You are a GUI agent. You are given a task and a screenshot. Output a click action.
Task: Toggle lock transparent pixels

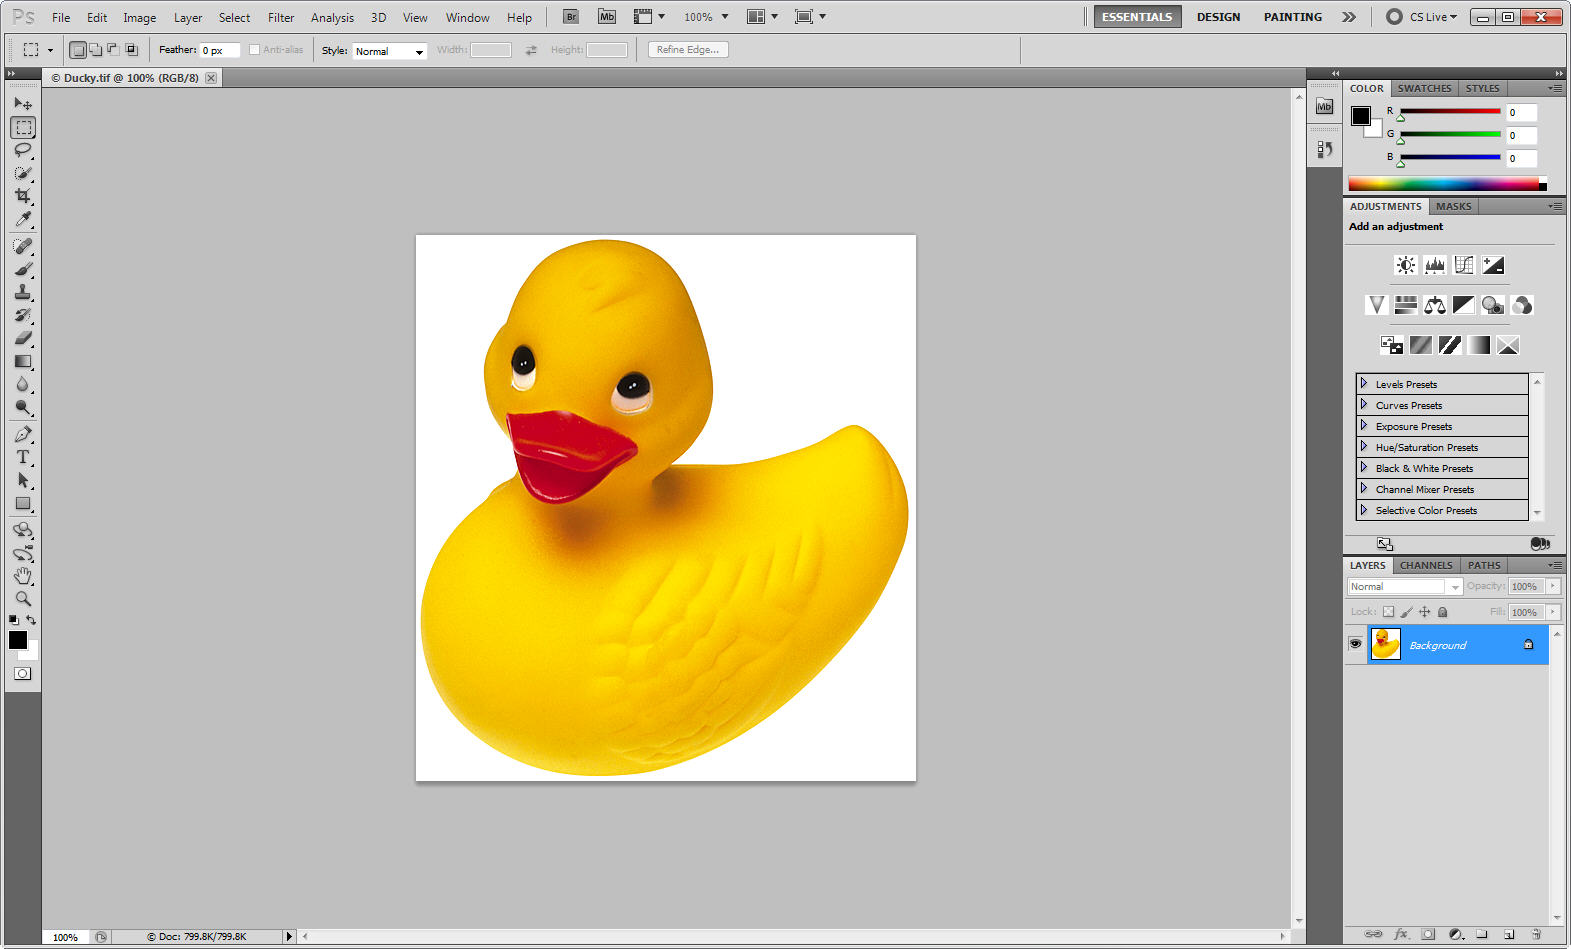point(1388,612)
